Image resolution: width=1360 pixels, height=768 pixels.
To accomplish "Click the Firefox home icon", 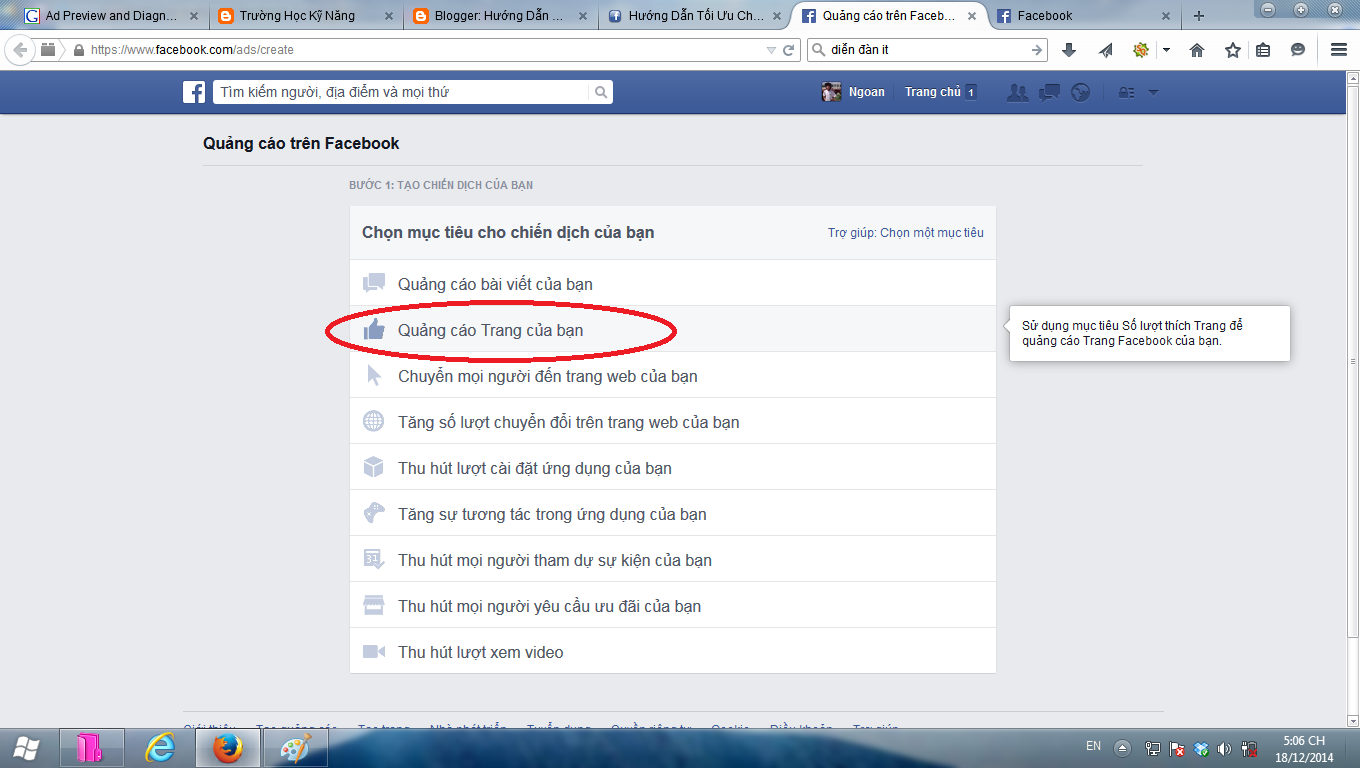I will pyautogui.click(x=1197, y=50).
